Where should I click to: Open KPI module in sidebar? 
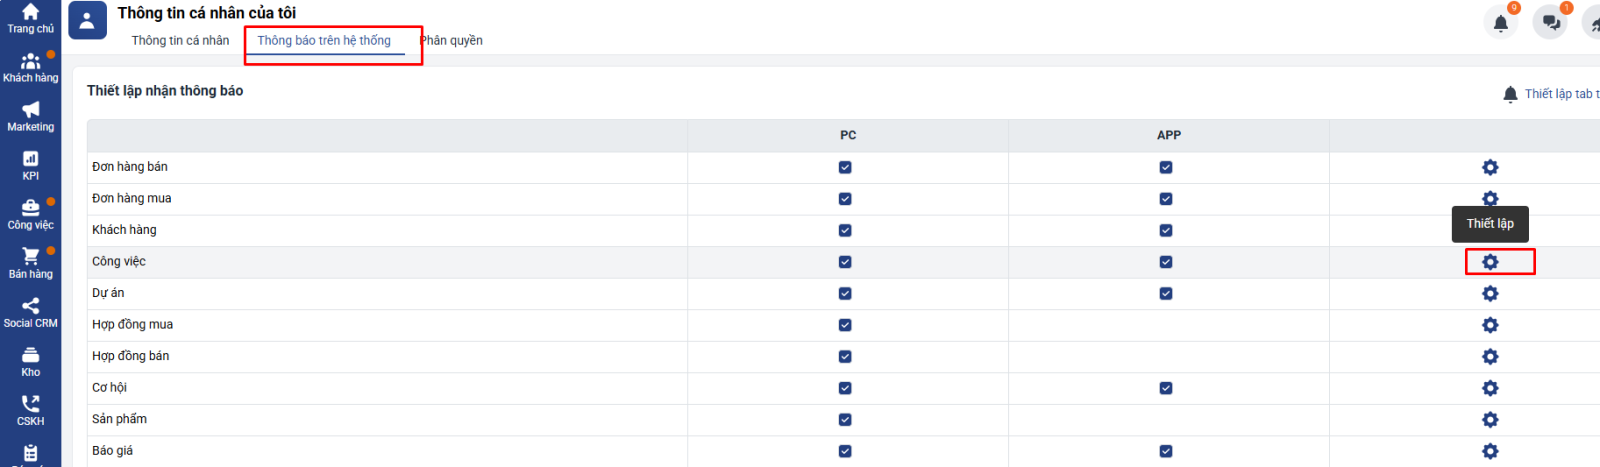pos(30,165)
